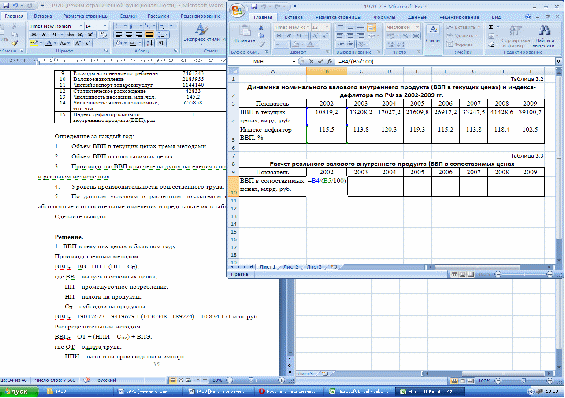
Task: Cancel formula entry with the X button
Action: click(312, 62)
